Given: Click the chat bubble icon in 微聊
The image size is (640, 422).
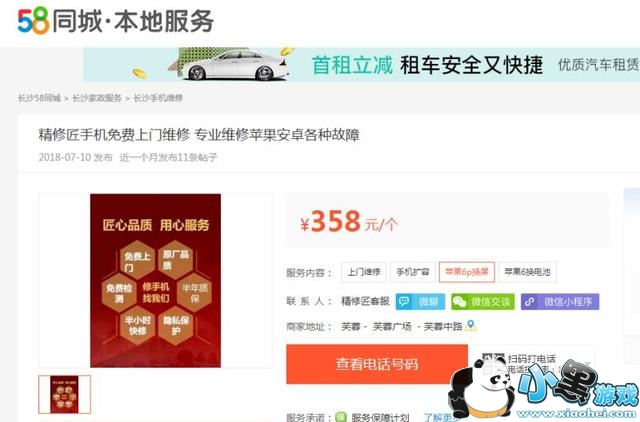Looking at the screenshot, I should point(404,302).
